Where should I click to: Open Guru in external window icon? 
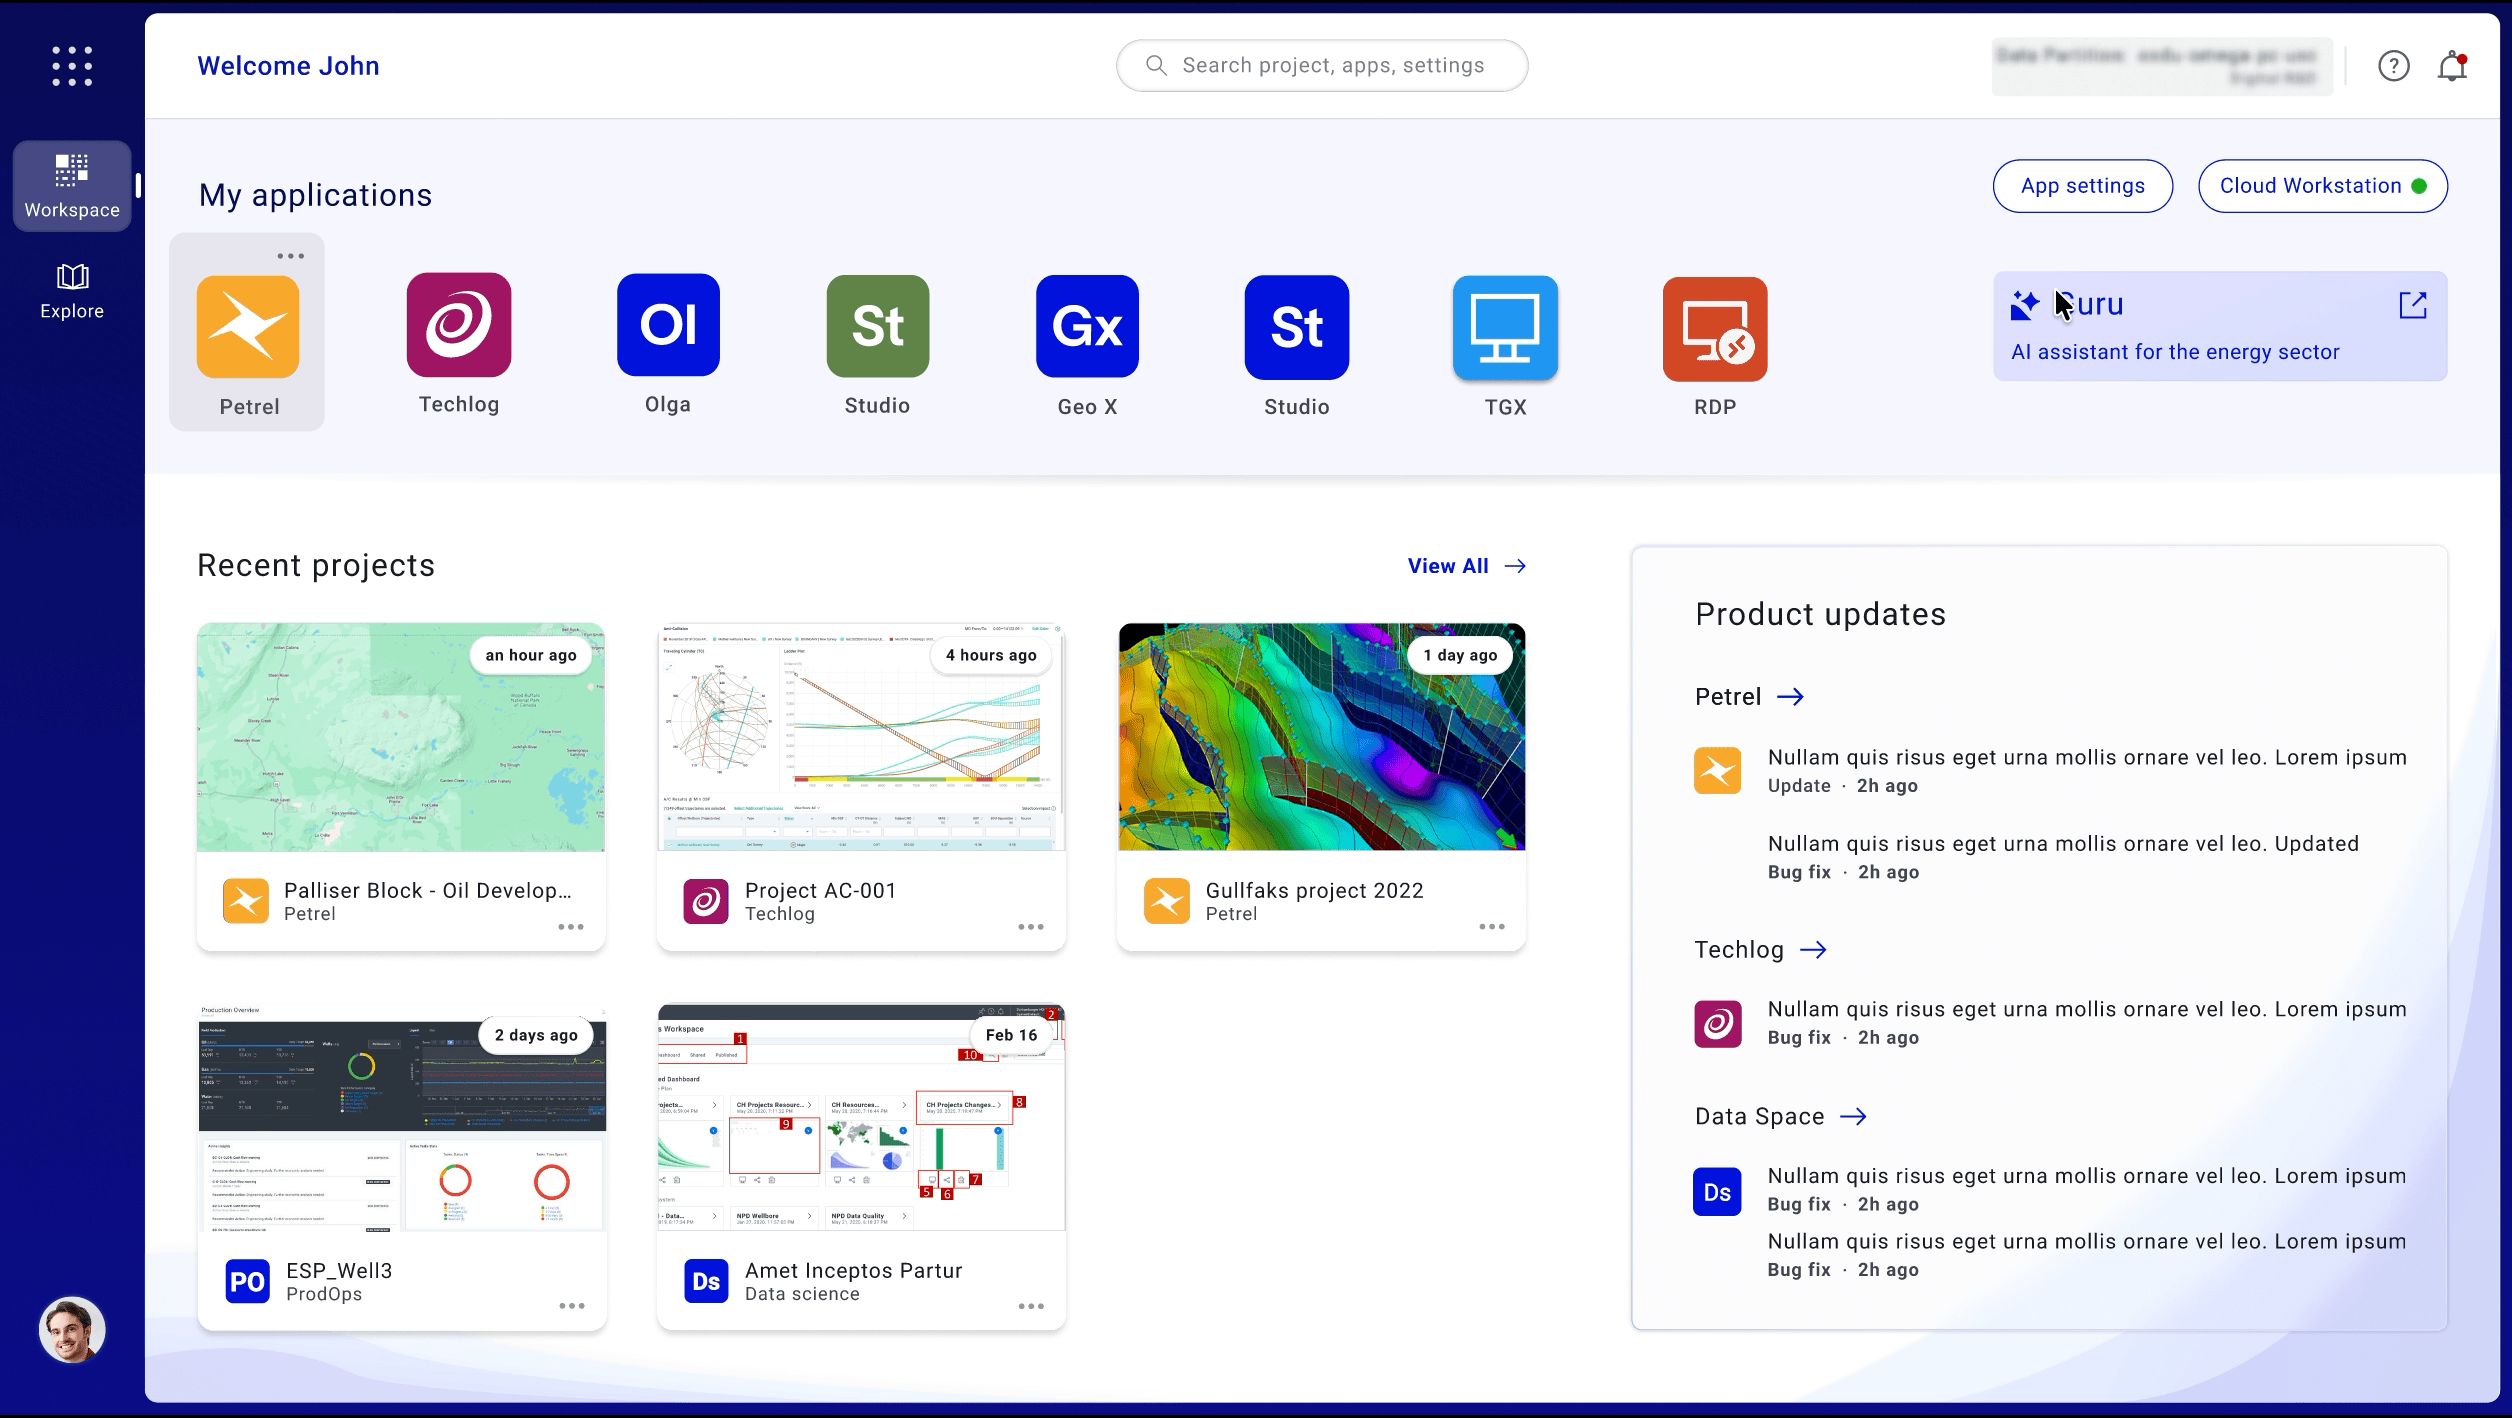pyautogui.click(x=2412, y=305)
